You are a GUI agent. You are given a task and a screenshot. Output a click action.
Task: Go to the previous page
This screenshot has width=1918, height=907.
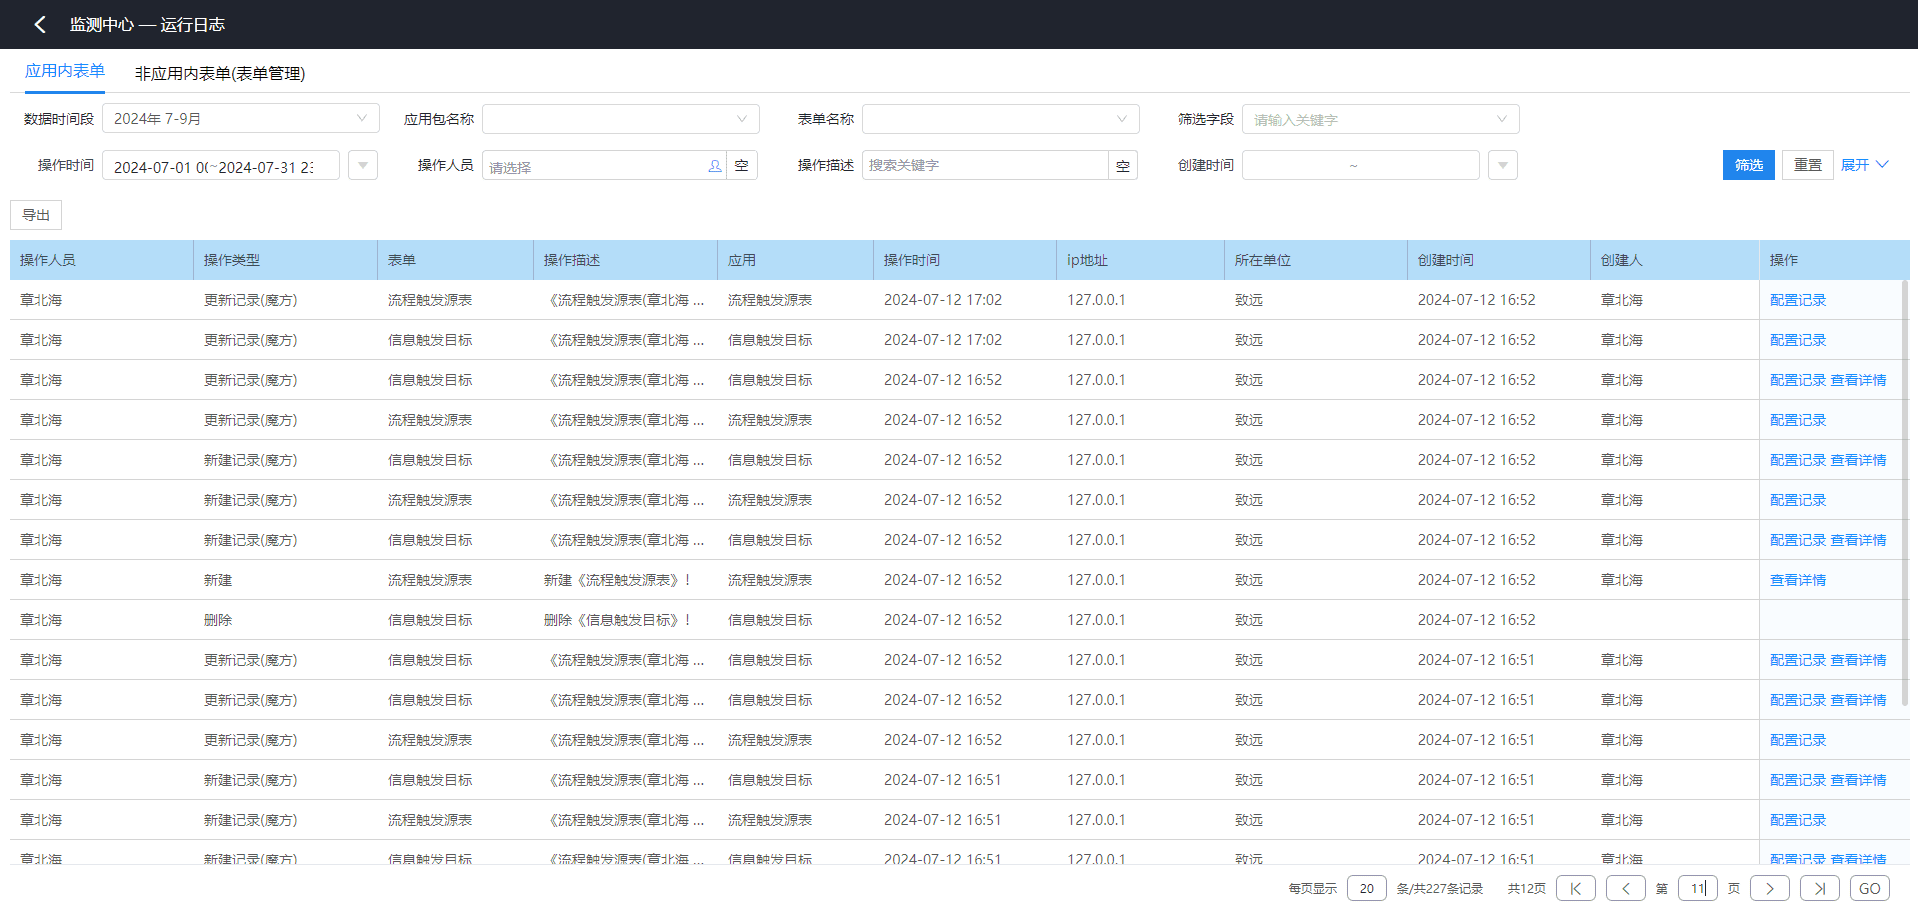click(1626, 888)
